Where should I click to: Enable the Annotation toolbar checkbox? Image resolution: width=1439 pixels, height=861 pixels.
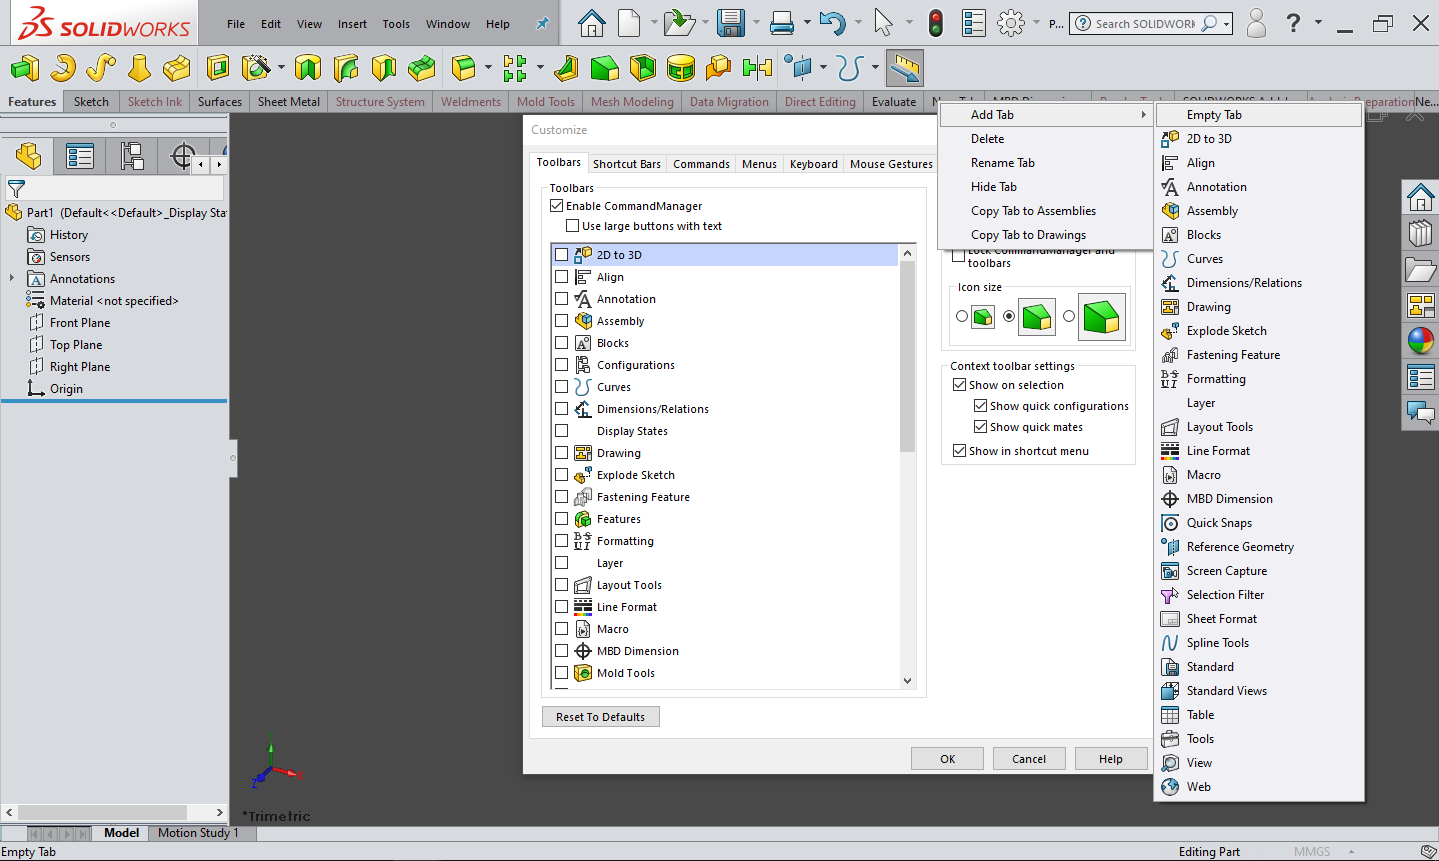tap(562, 299)
